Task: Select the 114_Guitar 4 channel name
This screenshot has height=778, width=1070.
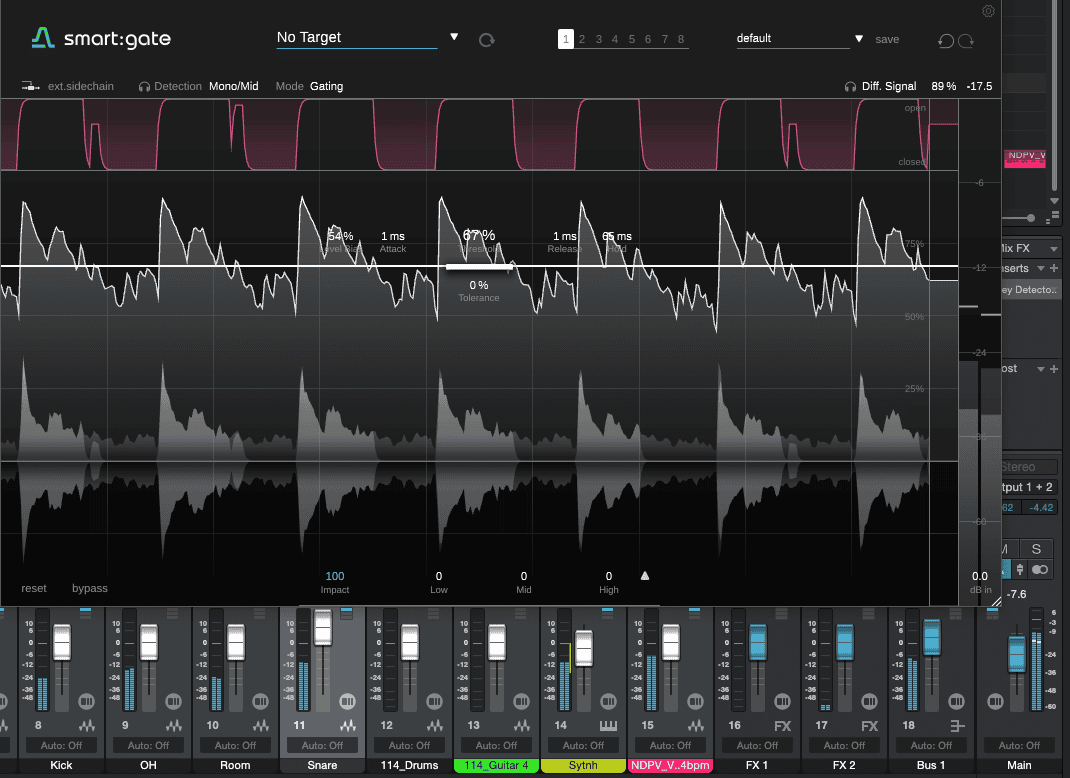Action: coord(496,765)
